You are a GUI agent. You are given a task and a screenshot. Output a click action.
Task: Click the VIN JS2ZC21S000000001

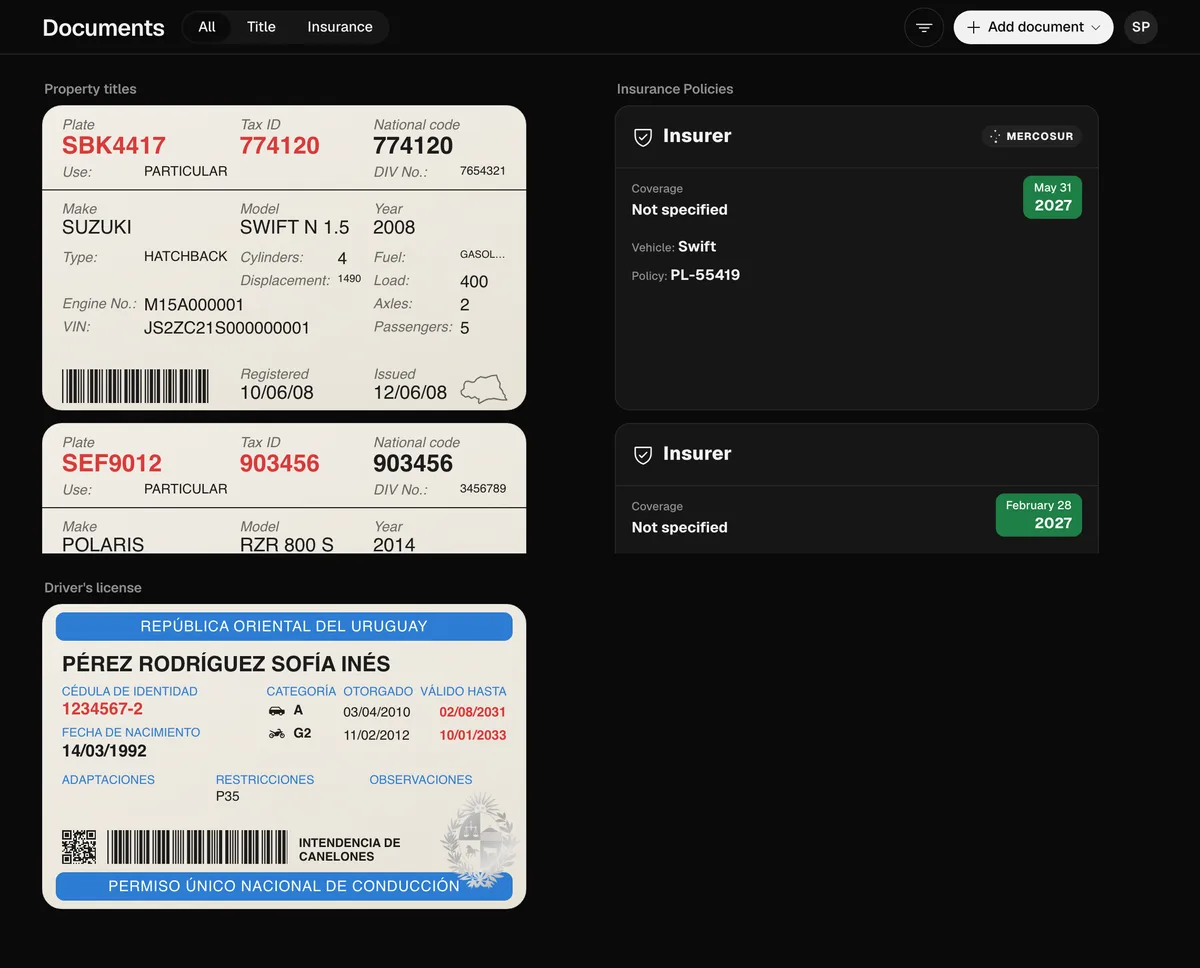(227, 328)
